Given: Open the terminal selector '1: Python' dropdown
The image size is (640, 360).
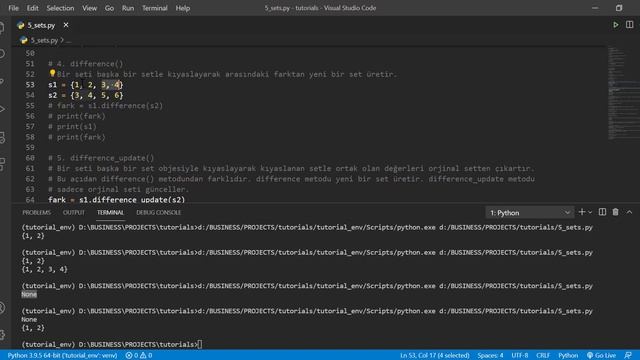Looking at the screenshot, I should click(x=529, y=213).
